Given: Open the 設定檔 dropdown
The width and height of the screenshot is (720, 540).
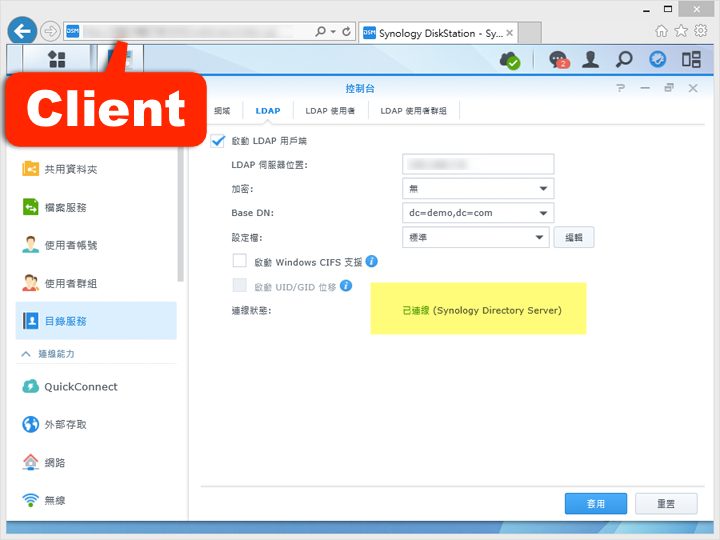Looking at the screenshot, I should [x=476, y=237].
